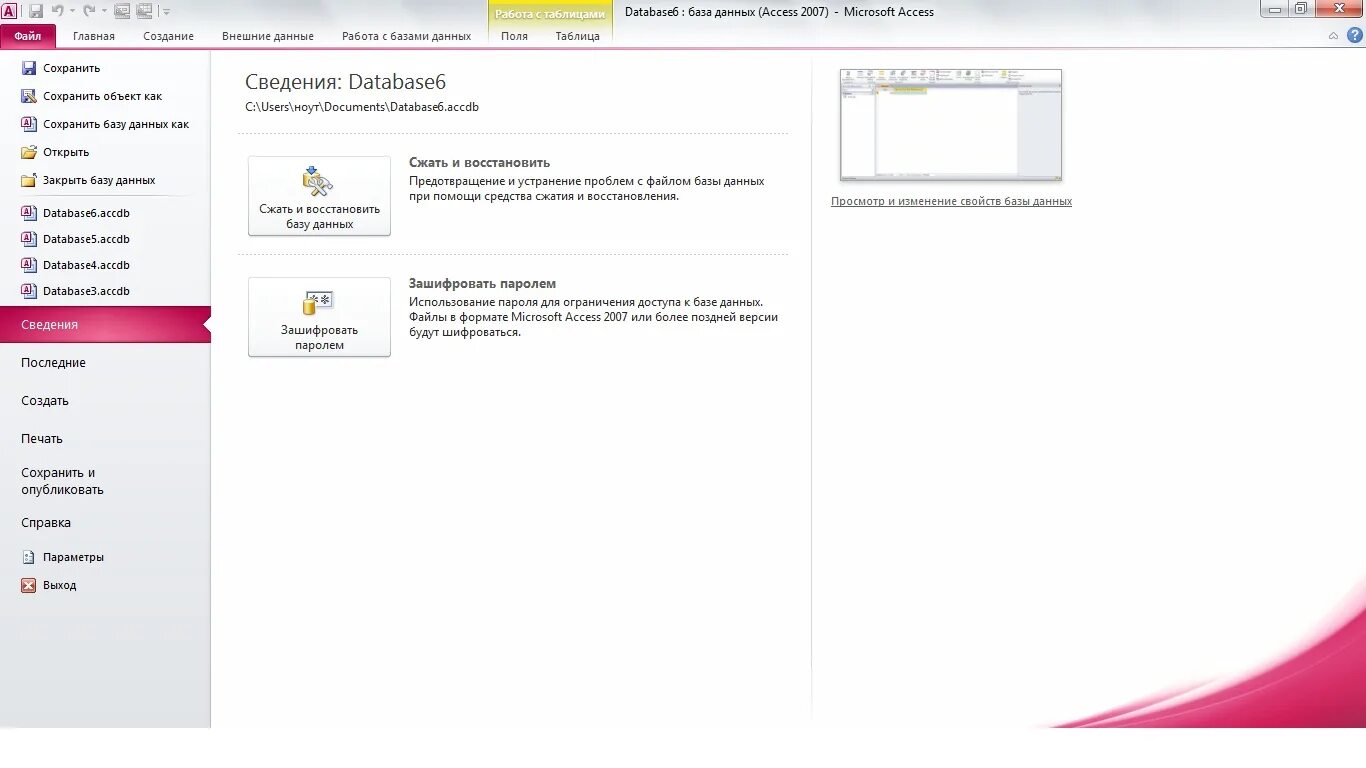The width and height of the screenshot is (1366, 768).
Task: Switch to the Главная ribbon tab
Action: (x=94, y=36)
